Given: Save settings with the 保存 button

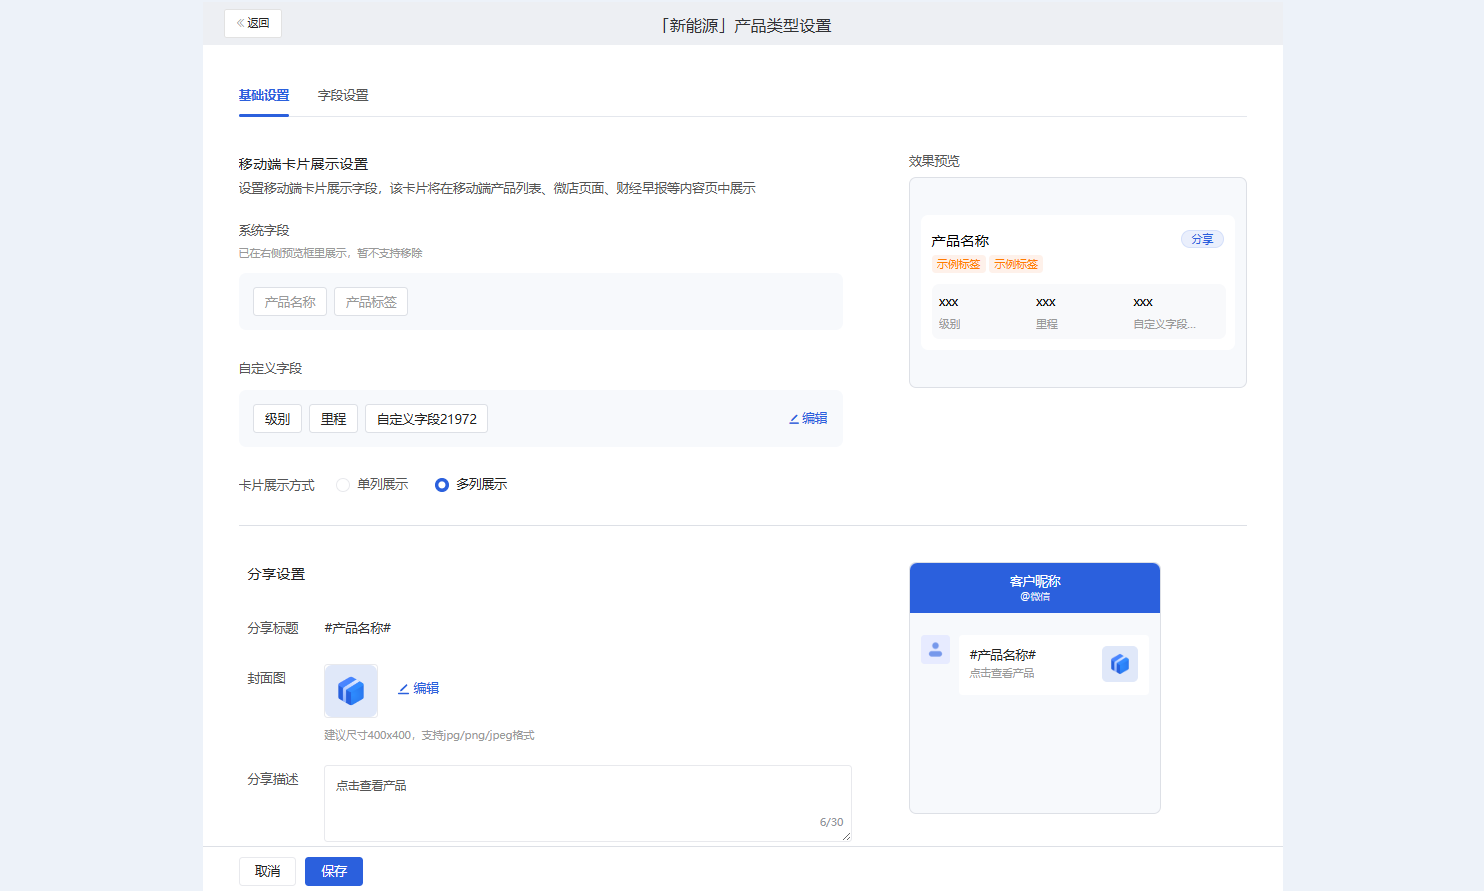Looking at the screenshot, I should point(334,871).
